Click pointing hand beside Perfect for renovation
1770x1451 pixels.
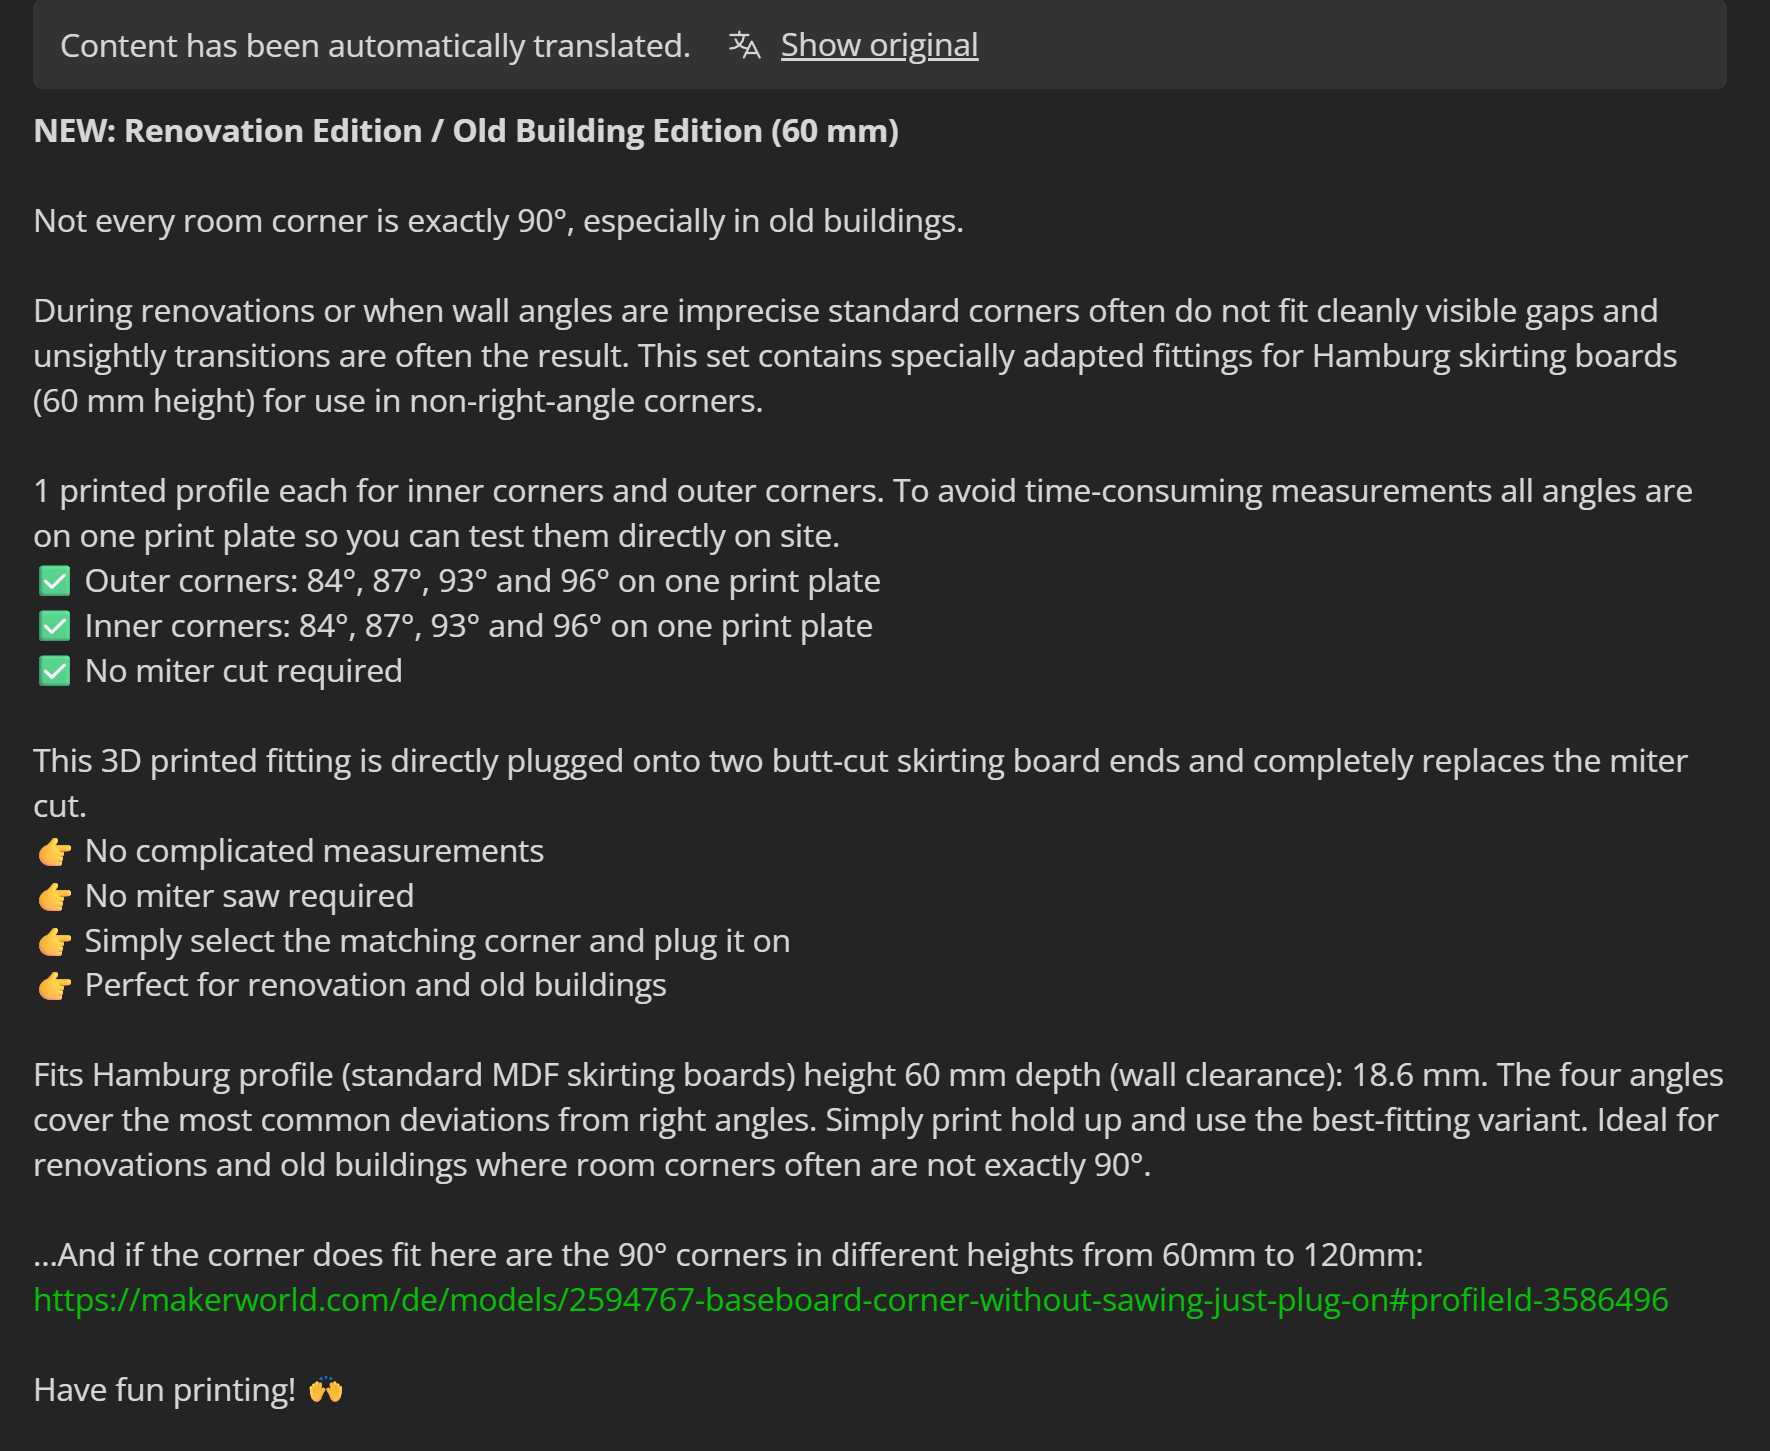[54, 986]
